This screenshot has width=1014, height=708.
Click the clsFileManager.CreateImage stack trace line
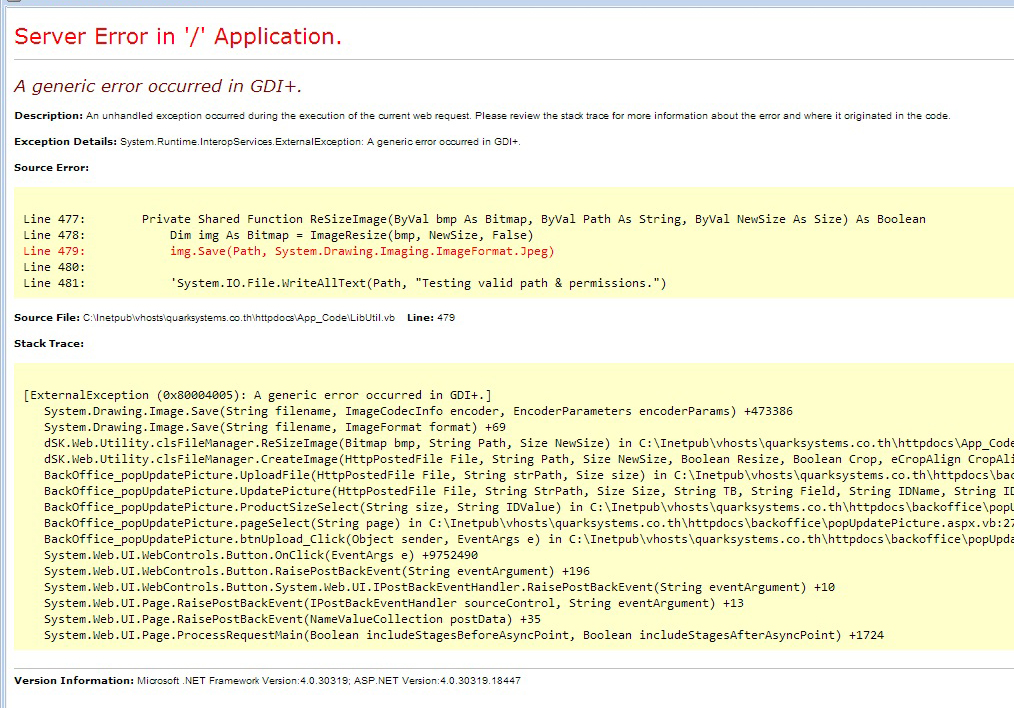(x=520, y=459)
